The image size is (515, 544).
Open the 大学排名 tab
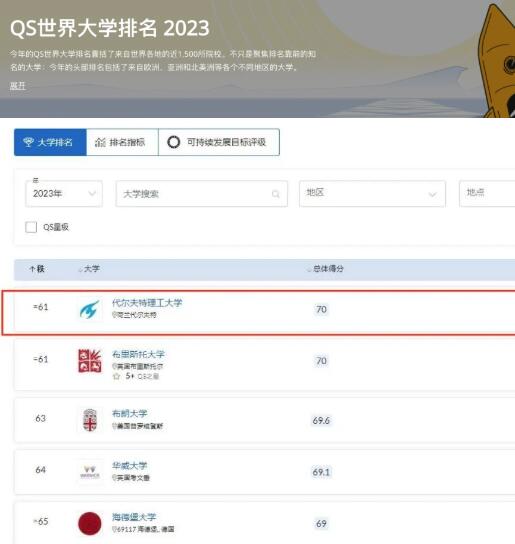[x=50, y=142]
